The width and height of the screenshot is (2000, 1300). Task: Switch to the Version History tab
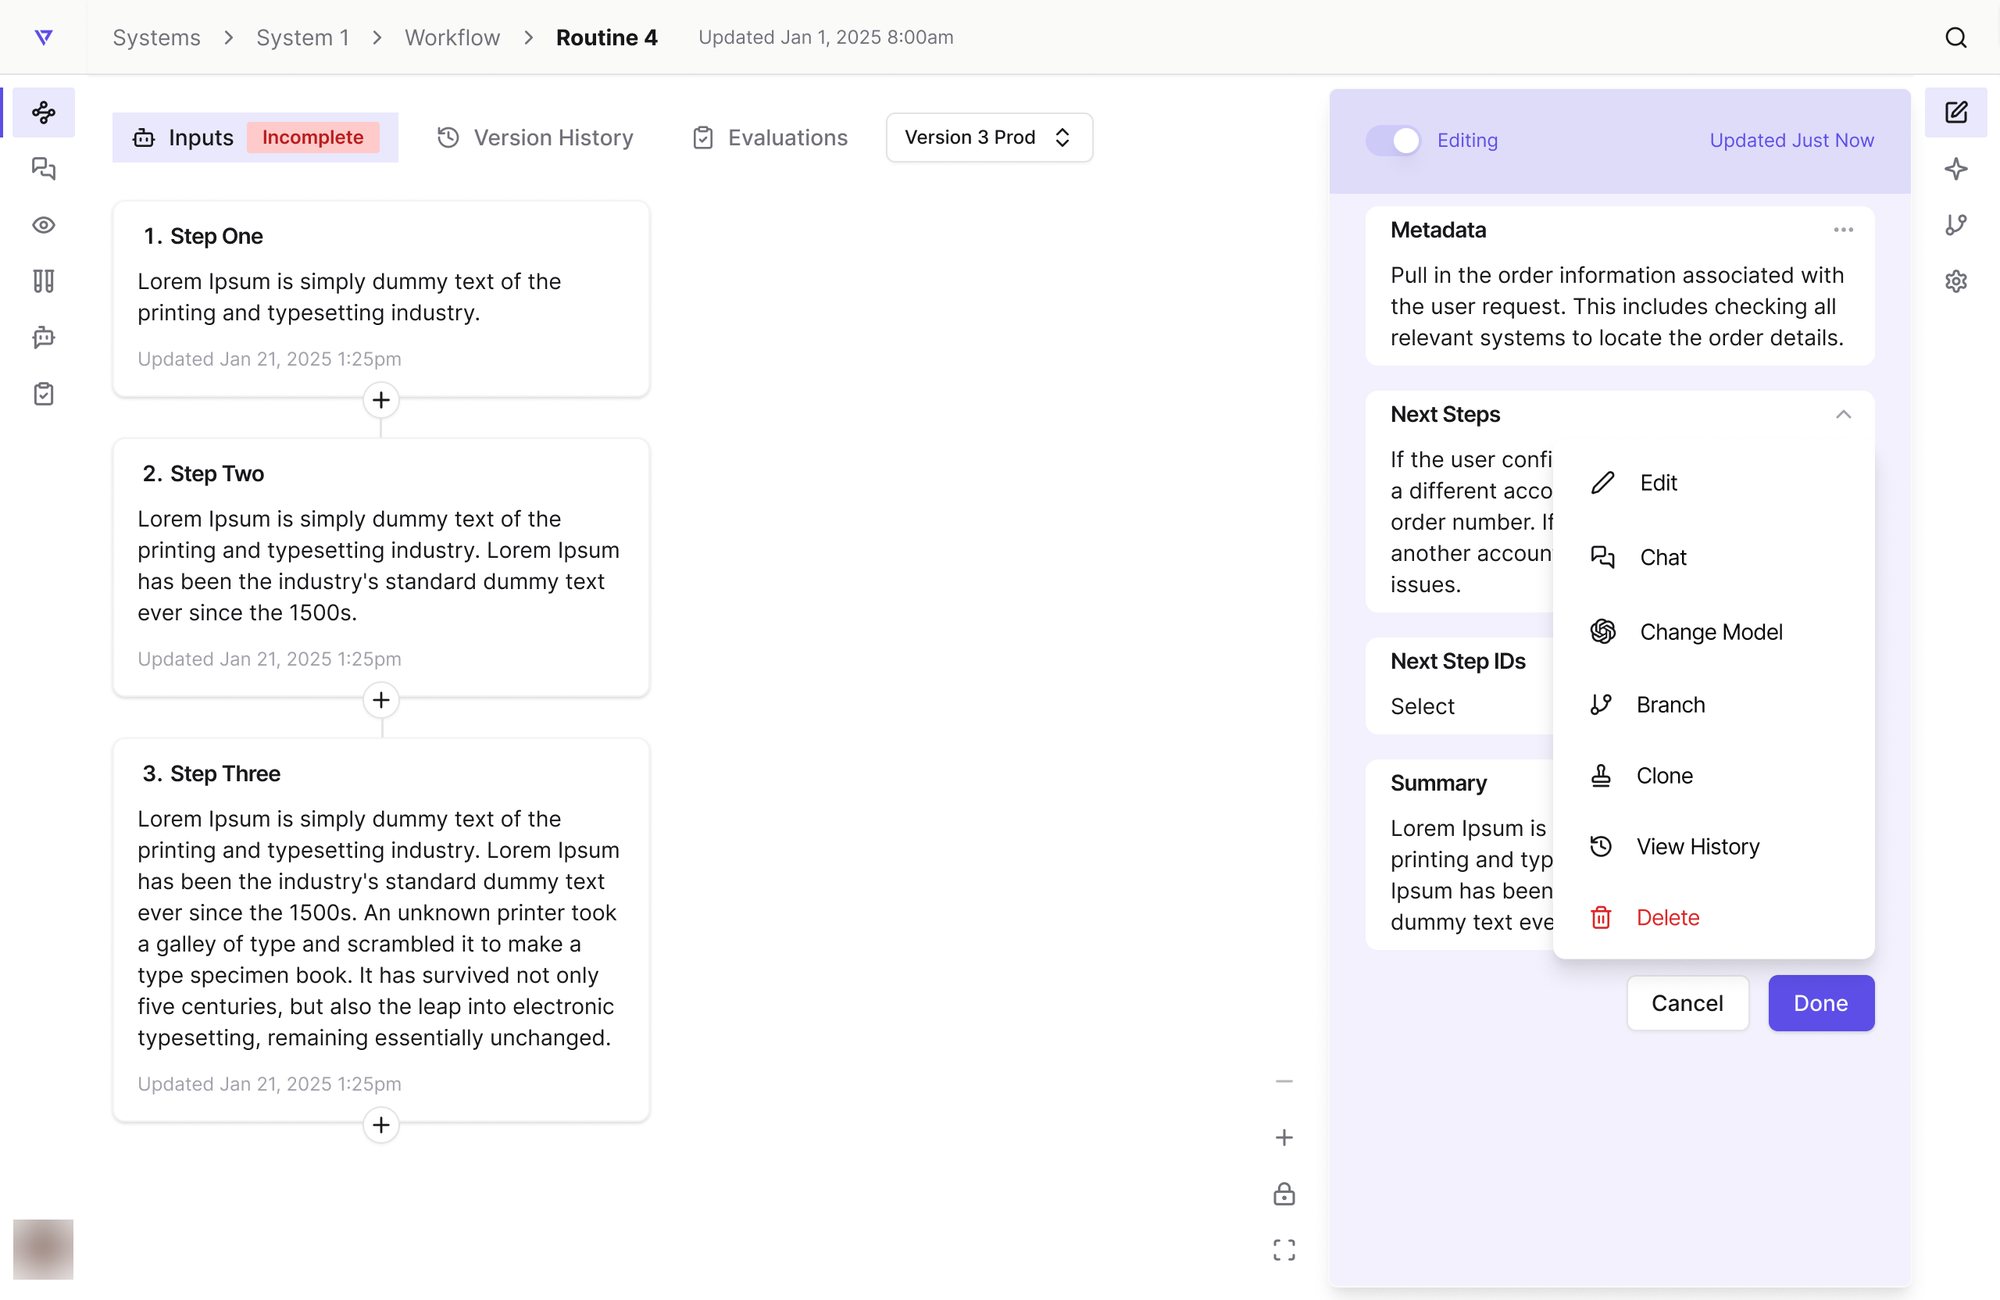point(535,137)
